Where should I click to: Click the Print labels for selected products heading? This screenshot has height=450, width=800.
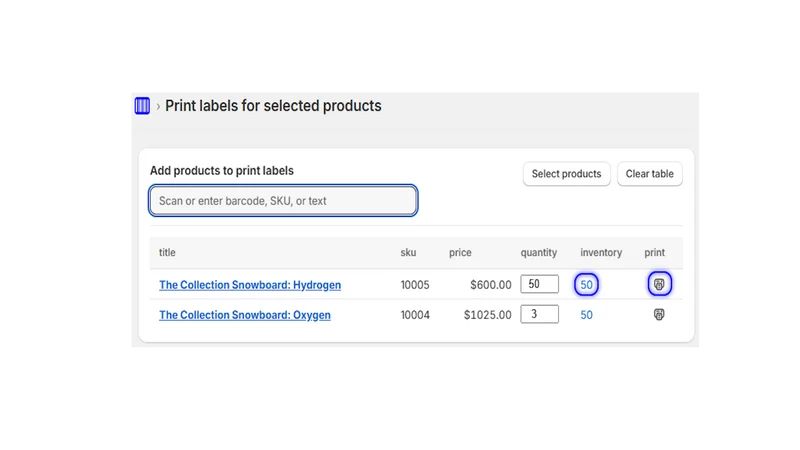pos(273,106)
